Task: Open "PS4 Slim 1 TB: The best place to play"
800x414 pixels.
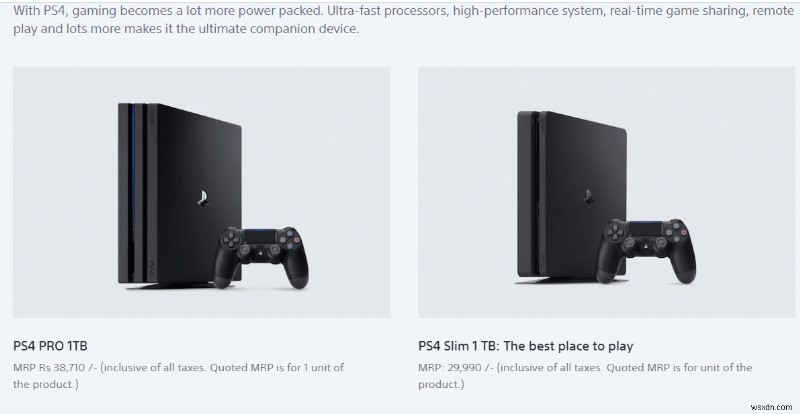Action: point(525,346)
